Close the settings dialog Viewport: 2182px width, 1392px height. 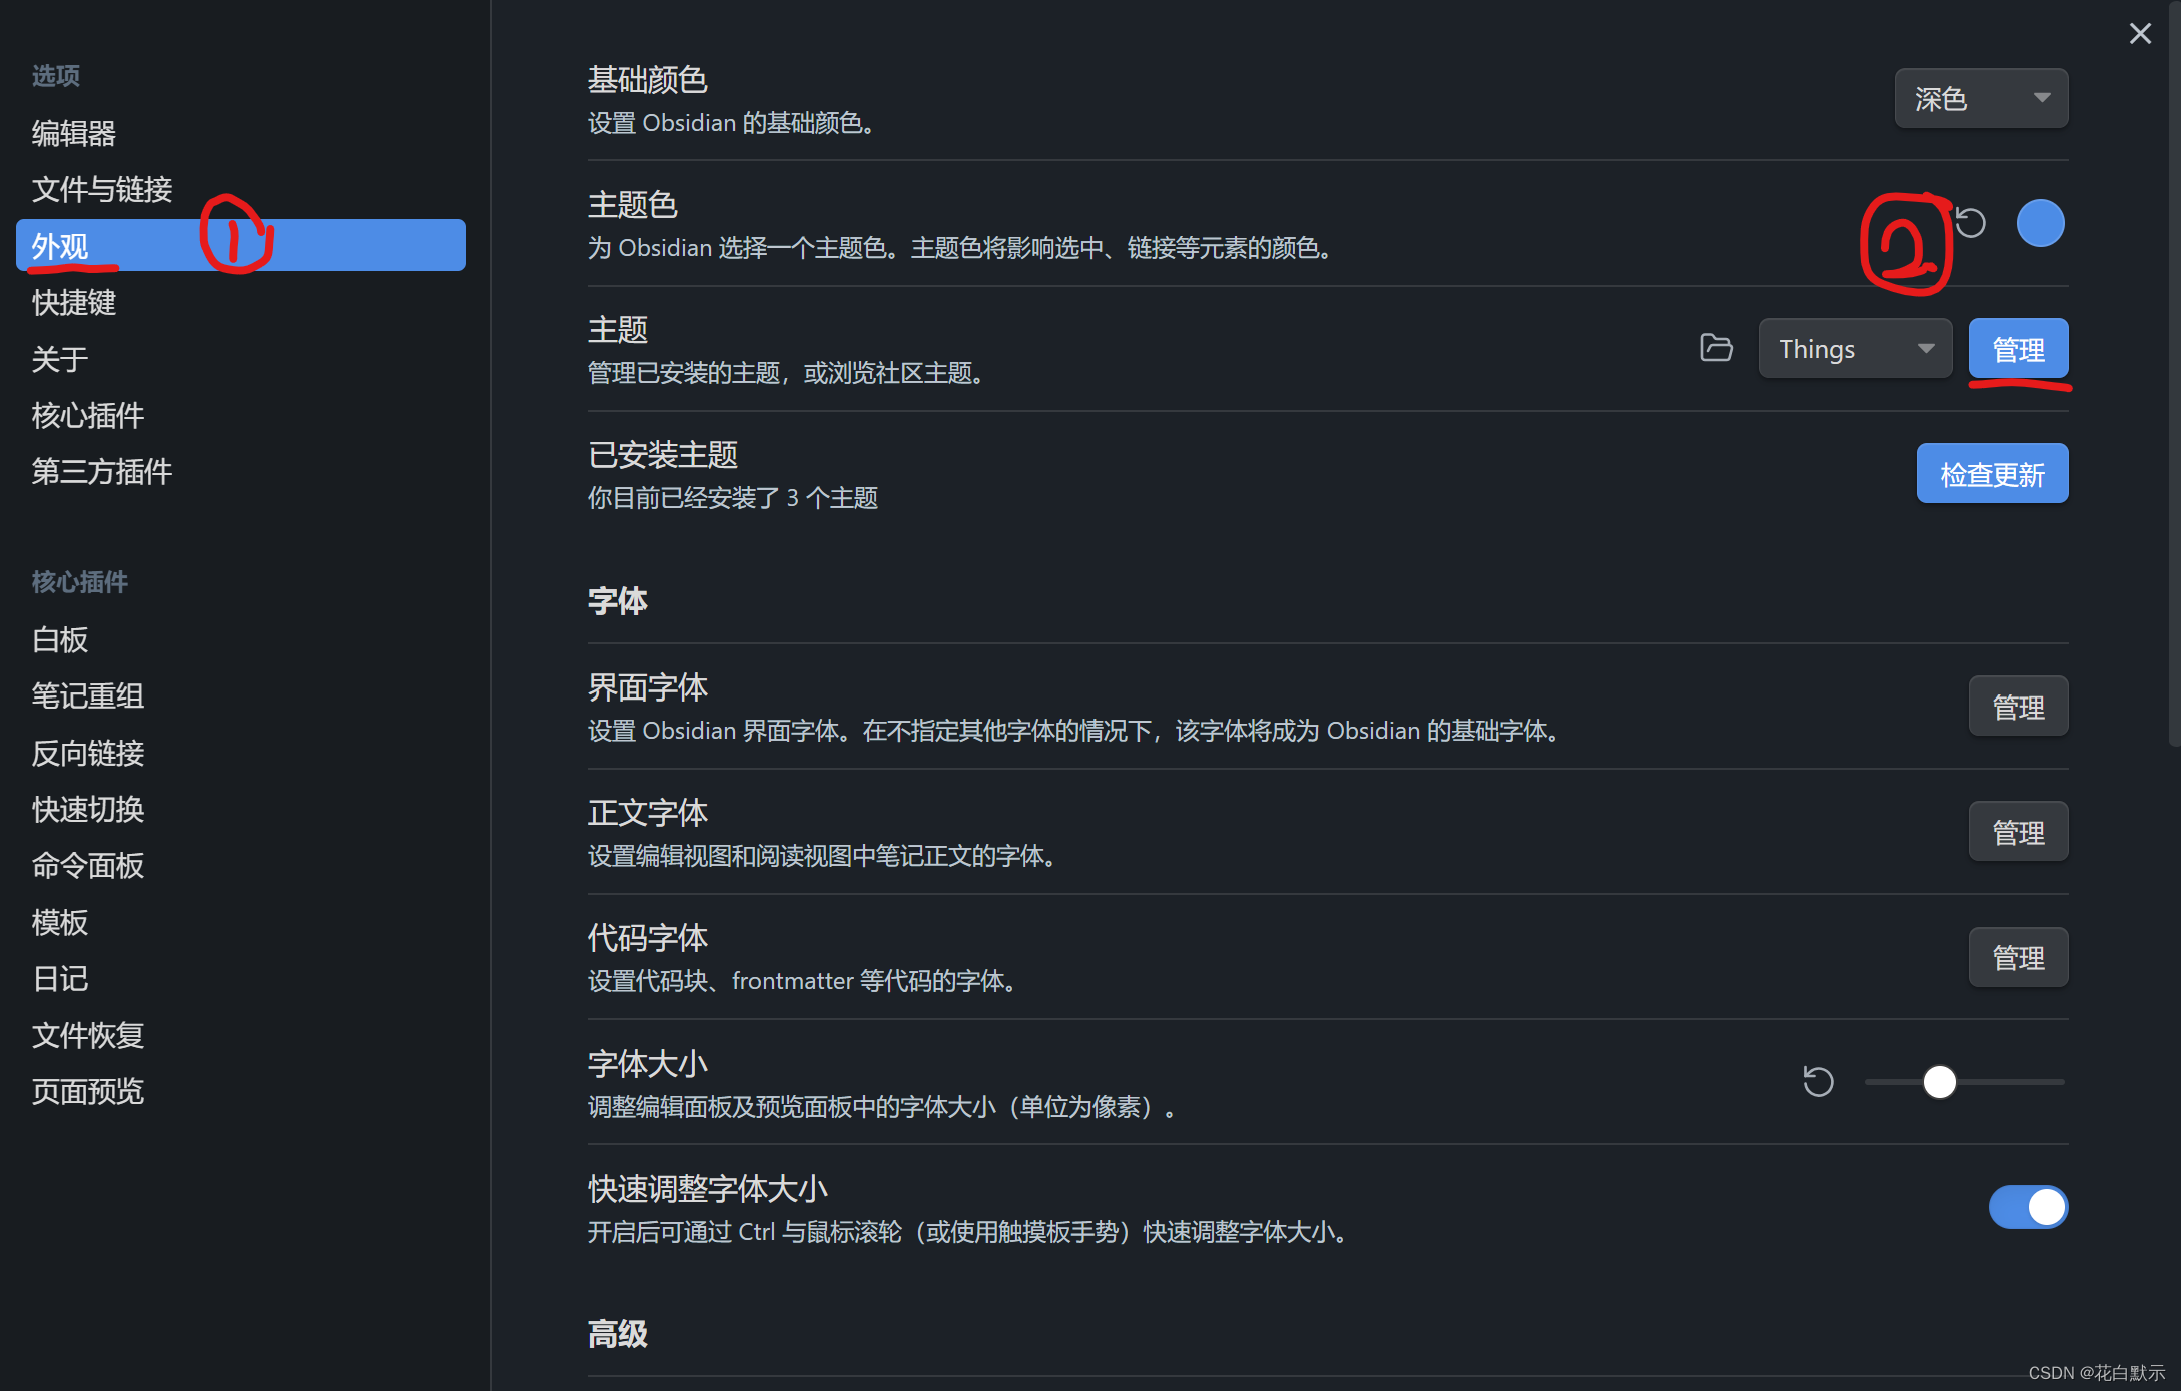[2139, 34]
